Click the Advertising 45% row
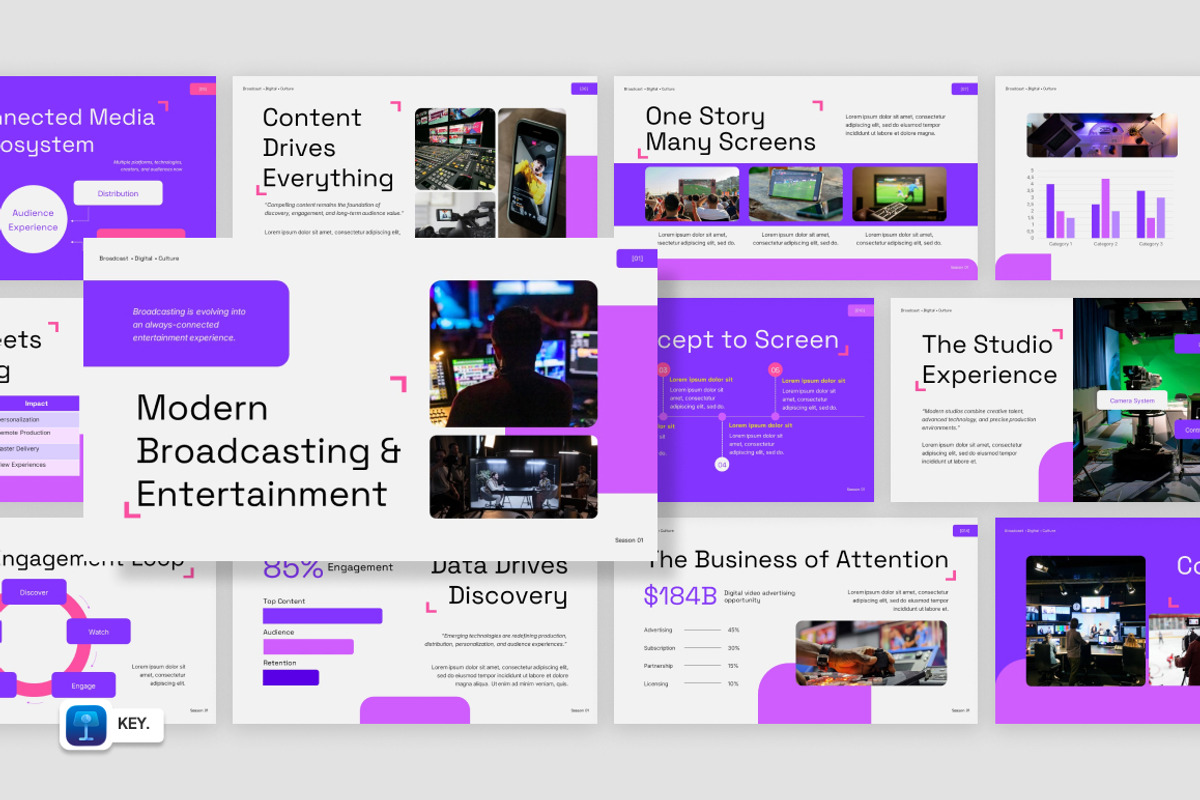The height and width of the screenshot is (800, 1200). coord(692,630)
